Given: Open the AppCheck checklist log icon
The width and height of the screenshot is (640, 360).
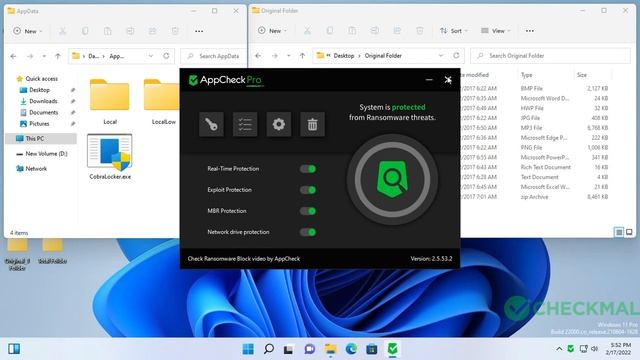Looking at the screenshot, I should coord(245,124).
